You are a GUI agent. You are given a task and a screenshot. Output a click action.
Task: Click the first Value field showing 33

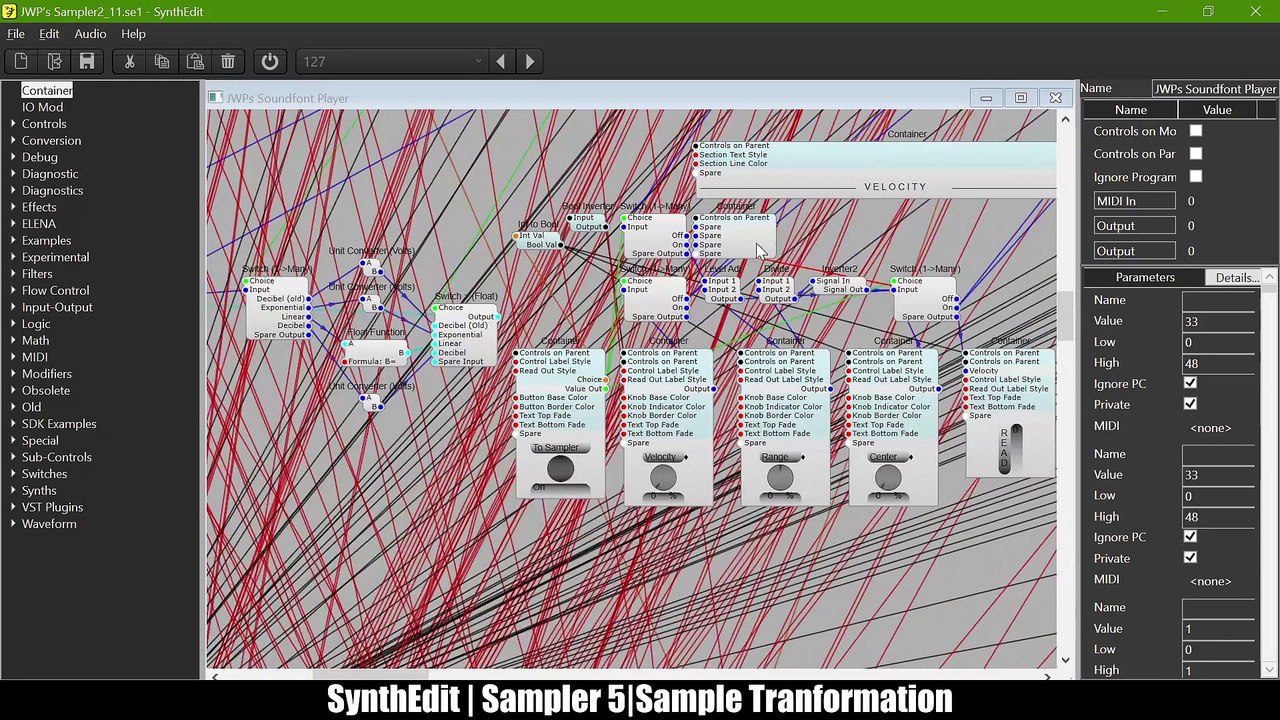coord(1219,322)
